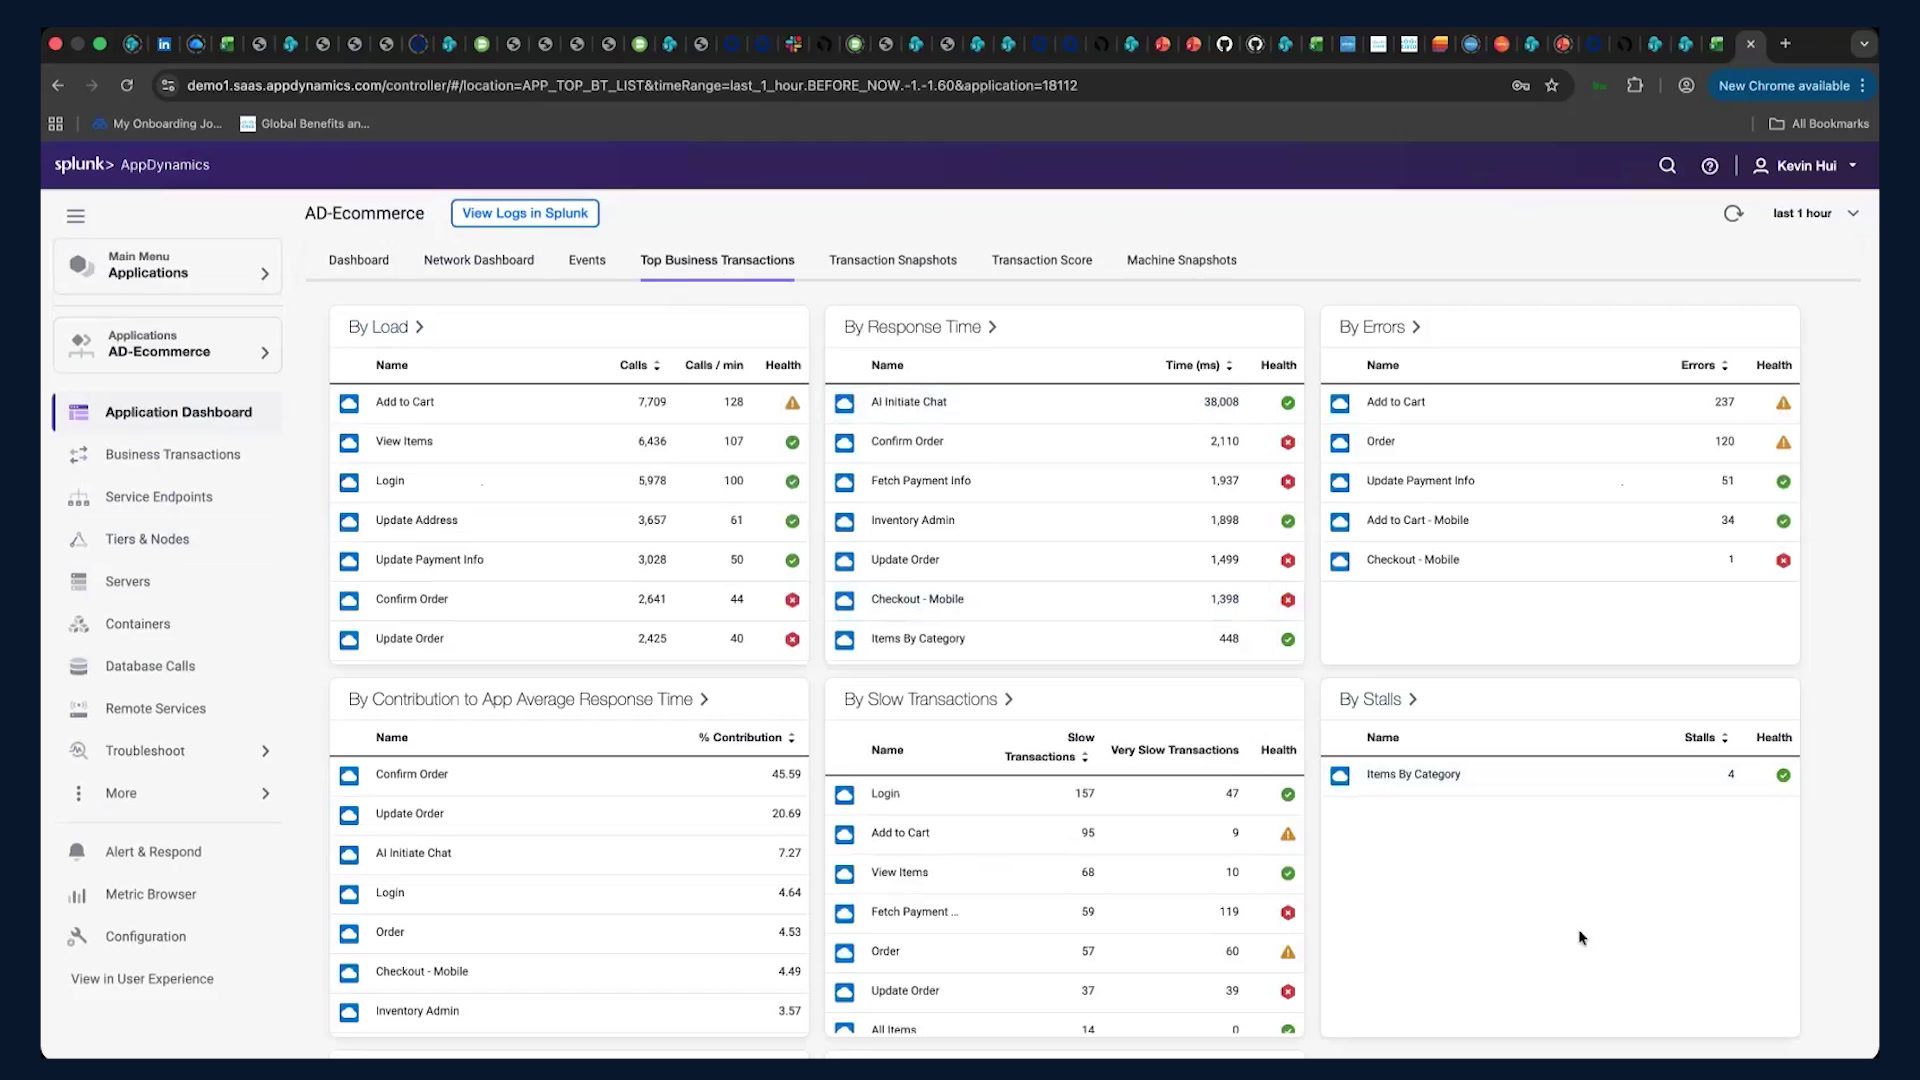
Task: Switch to the Dashboard tab
Action: (x=359, y=260)
